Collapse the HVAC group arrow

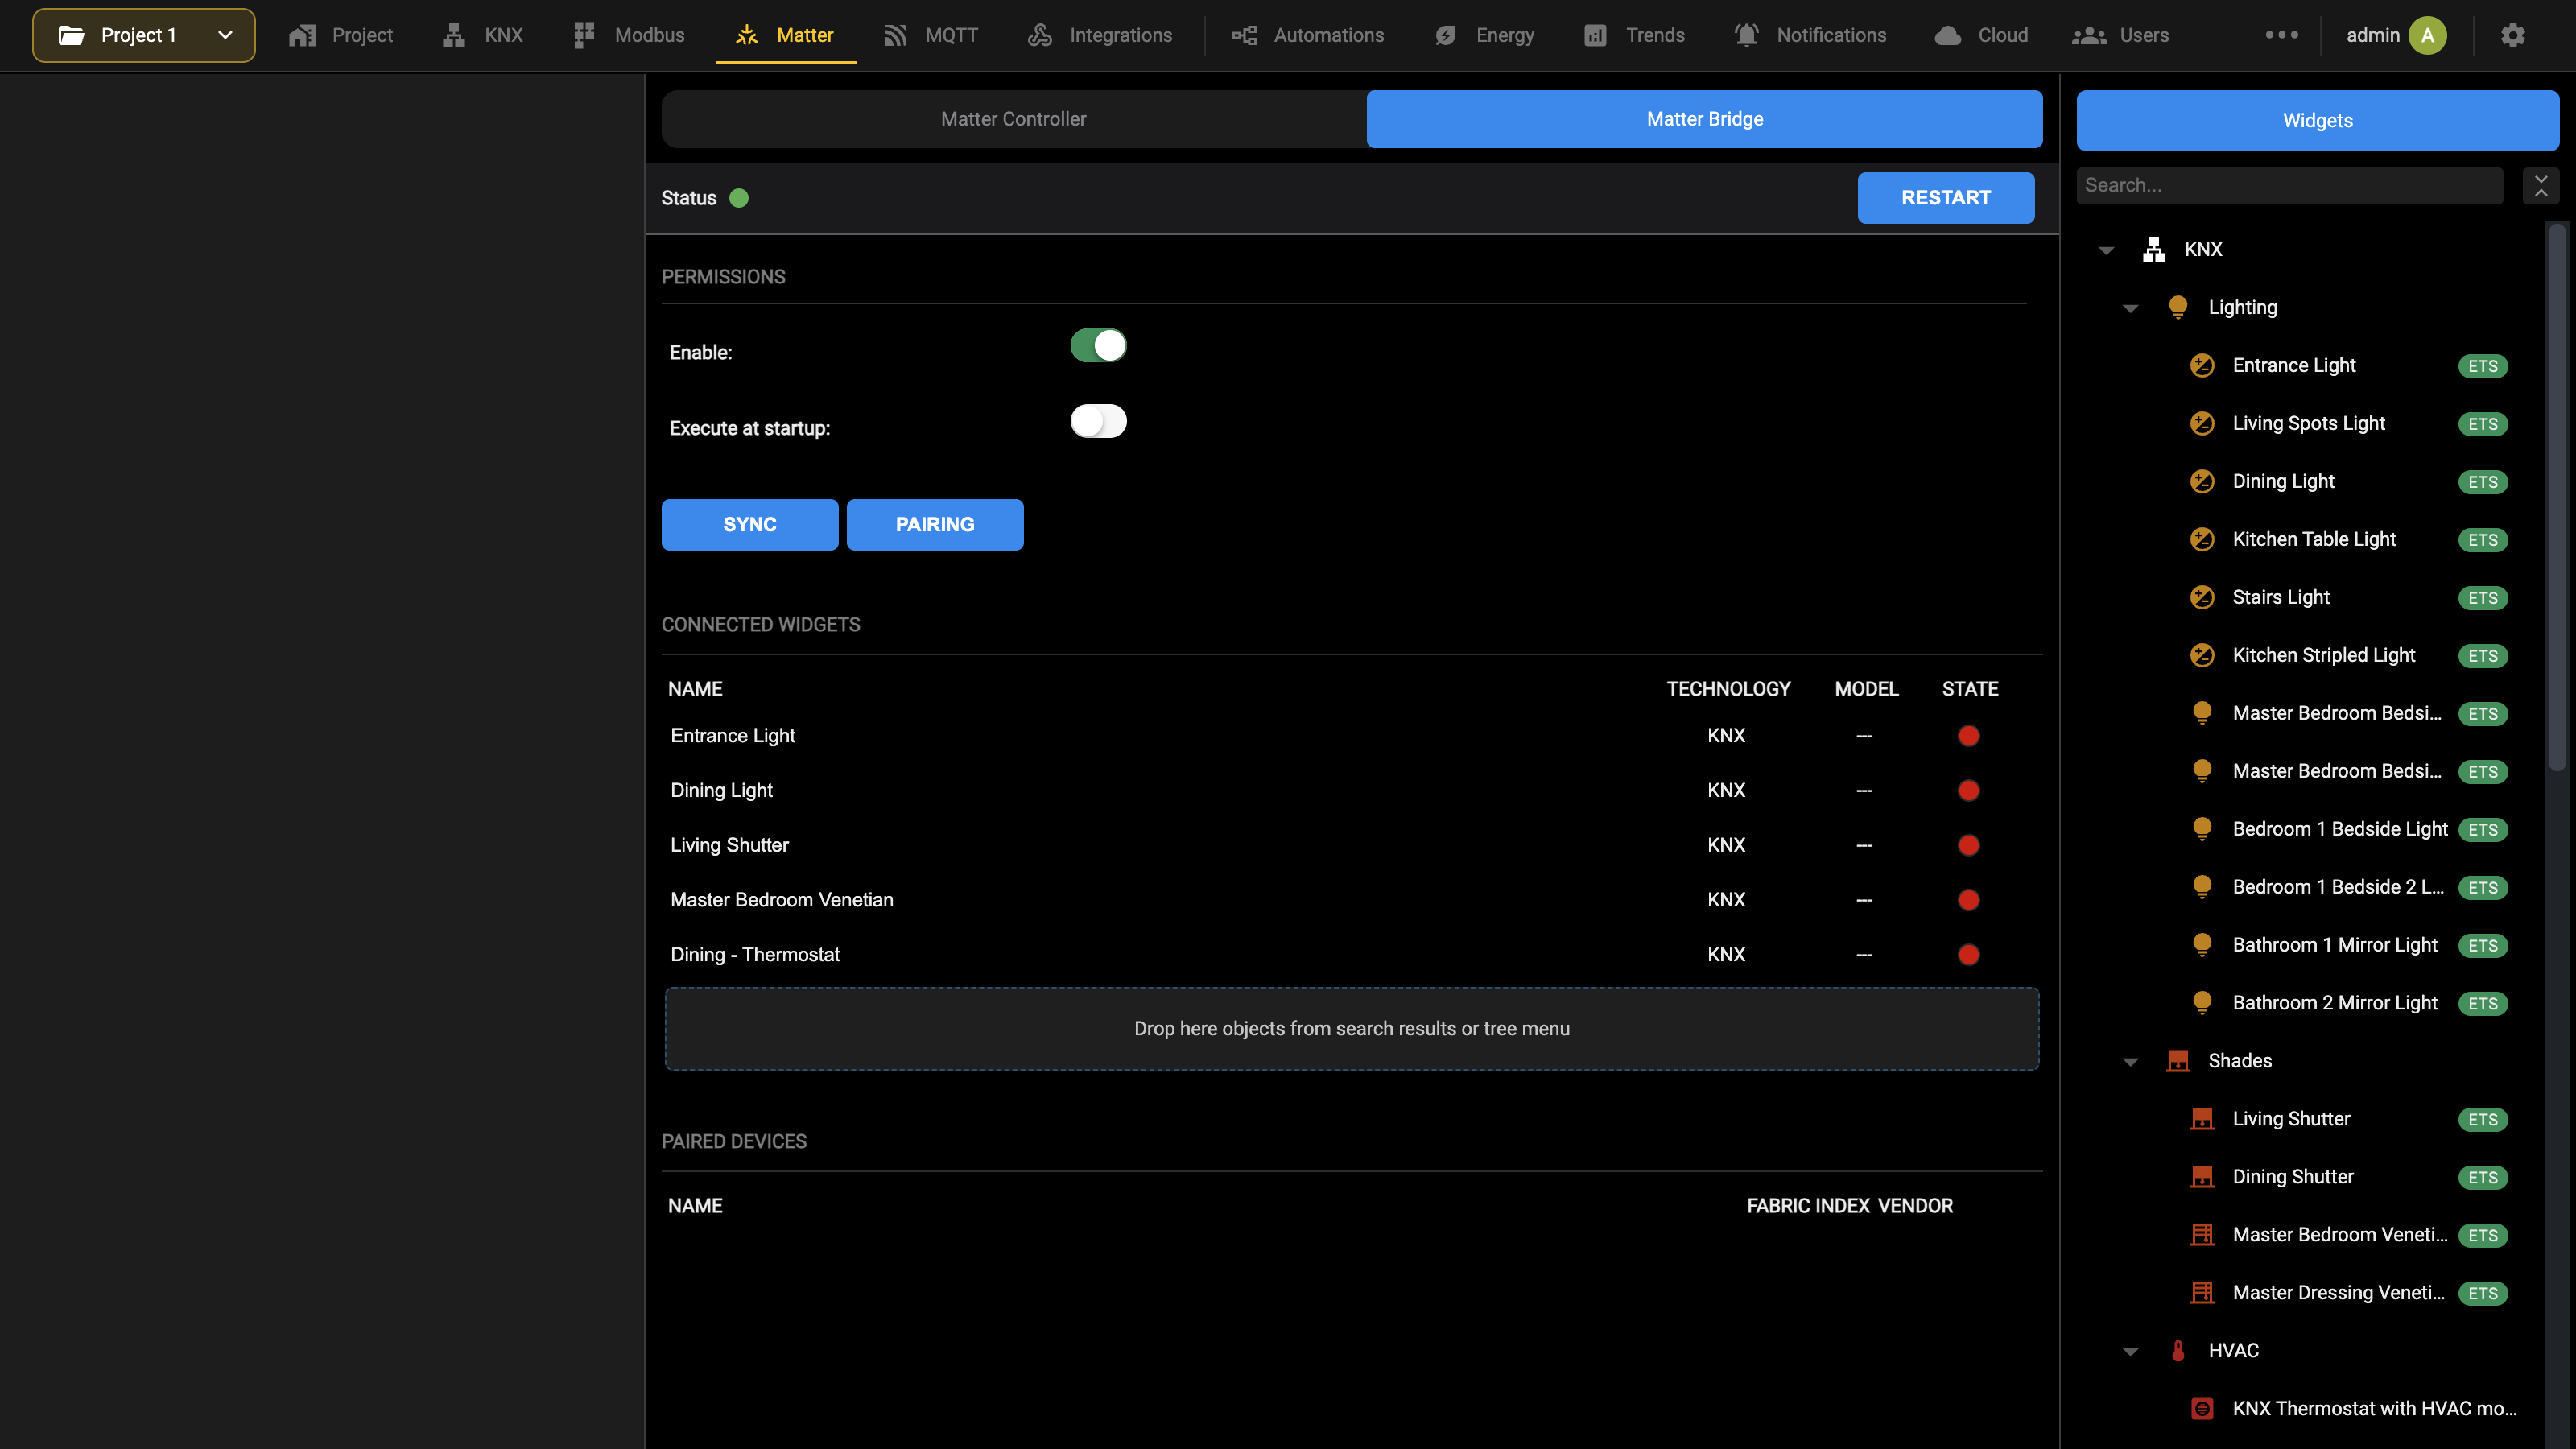point(2130,1352)
